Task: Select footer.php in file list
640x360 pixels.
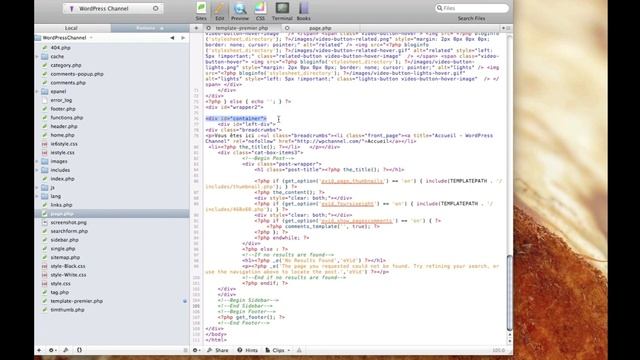Action: click(63, 109)
